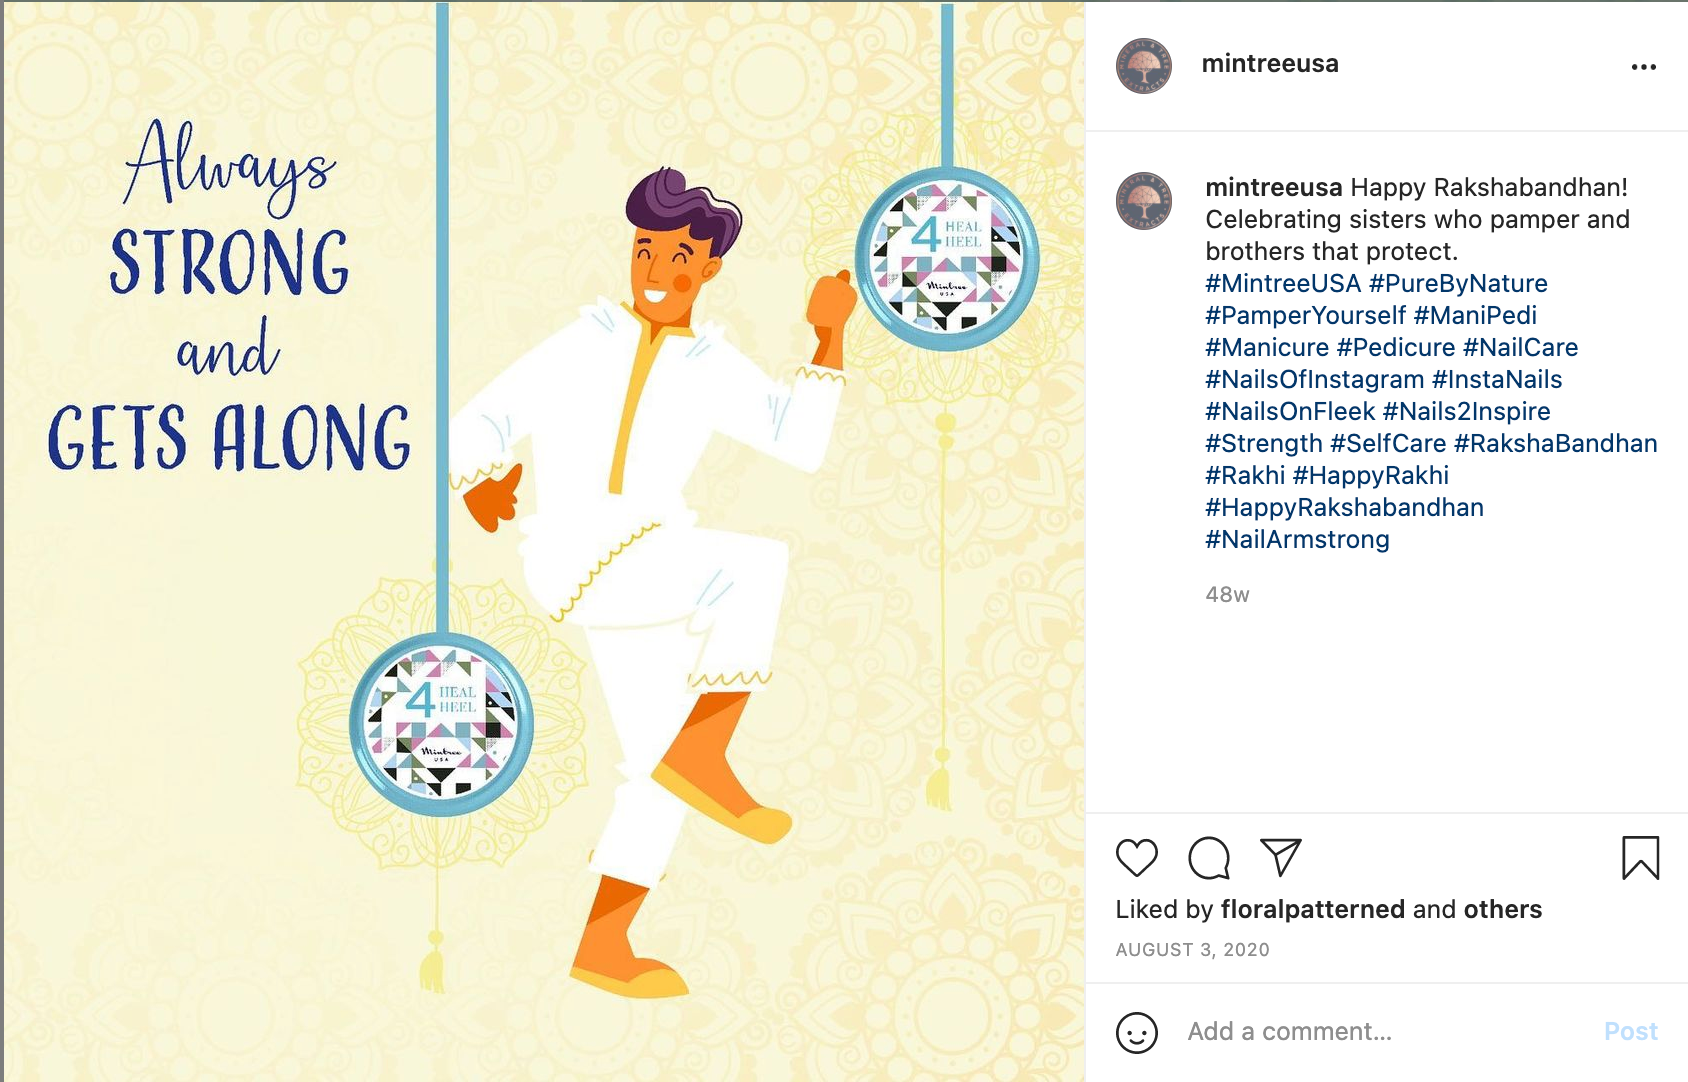The width and height of the screenshot is (1688, 1082).
Task: Click the mintreeusa avatar beside the caption
Action: [x=1144, y=201]
